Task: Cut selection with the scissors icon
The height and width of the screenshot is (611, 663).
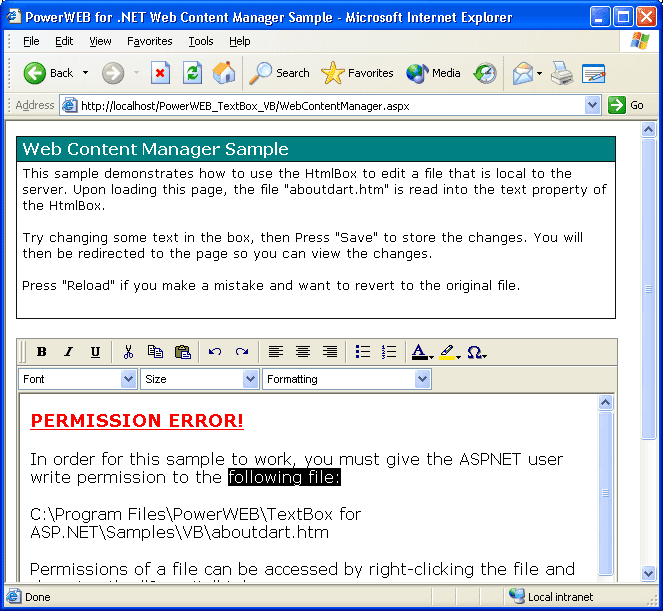Action: 128,352
